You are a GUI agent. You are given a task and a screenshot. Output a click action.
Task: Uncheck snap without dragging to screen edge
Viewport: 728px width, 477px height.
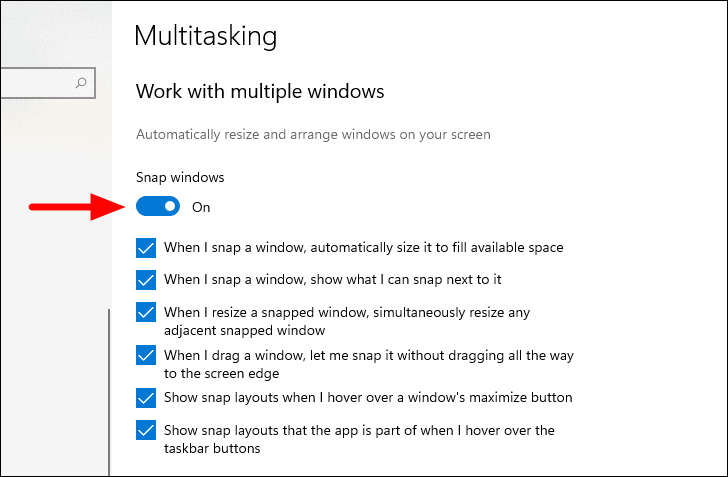[x=146, y=355]
